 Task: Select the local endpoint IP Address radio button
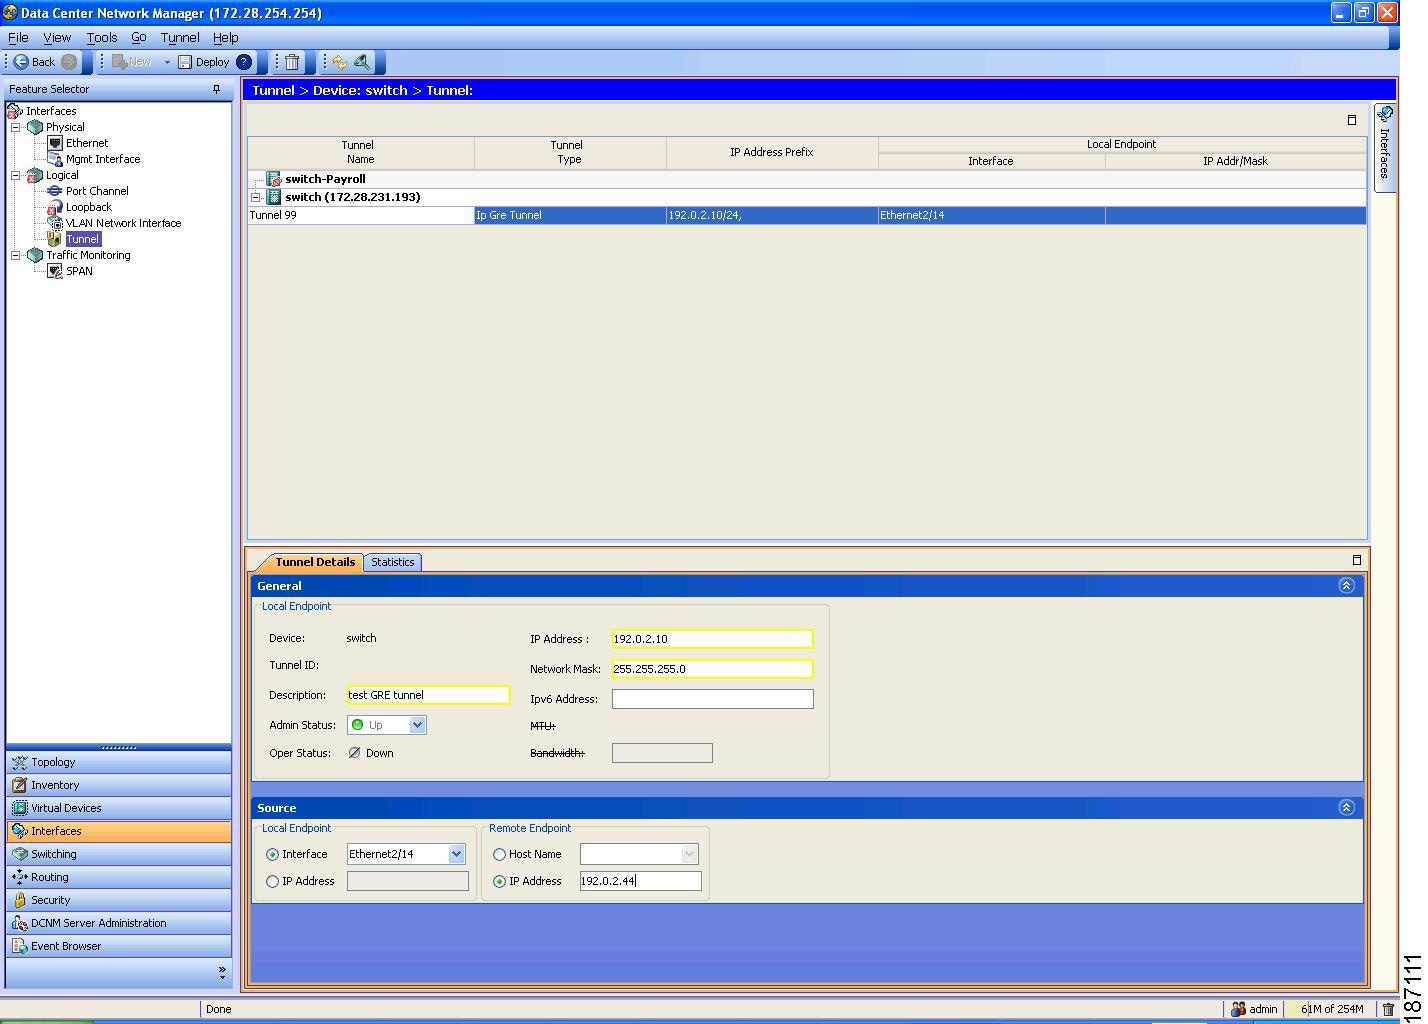[272, 882]
